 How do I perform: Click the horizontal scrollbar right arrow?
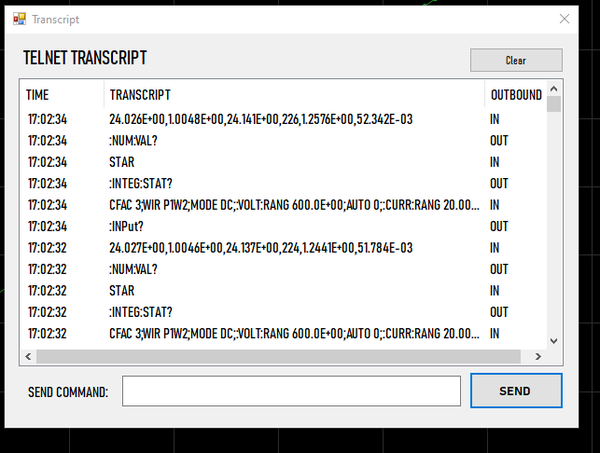point(539,356)
